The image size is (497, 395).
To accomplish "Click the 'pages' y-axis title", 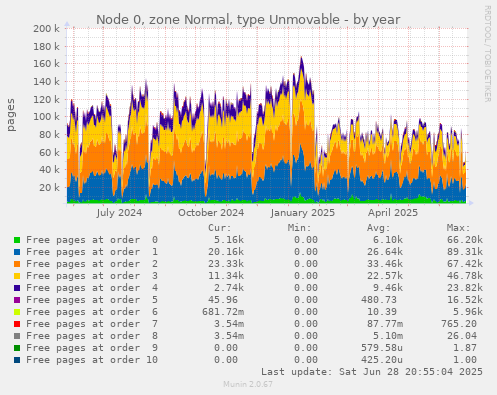I will pos(11,115).
